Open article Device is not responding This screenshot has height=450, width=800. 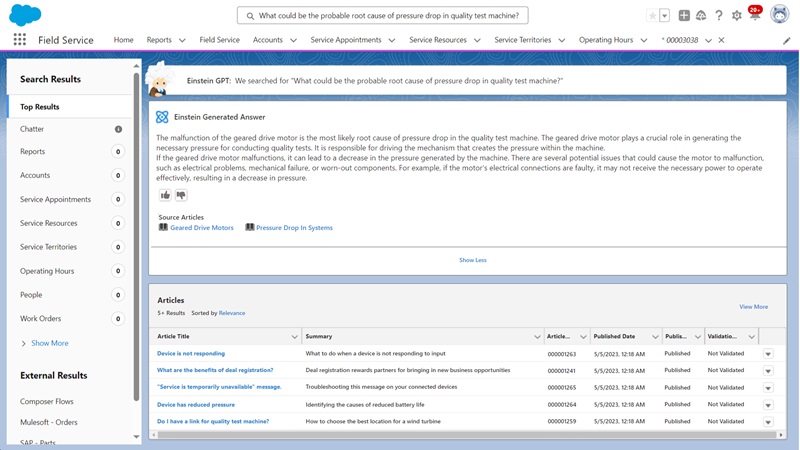coord(191,353)
